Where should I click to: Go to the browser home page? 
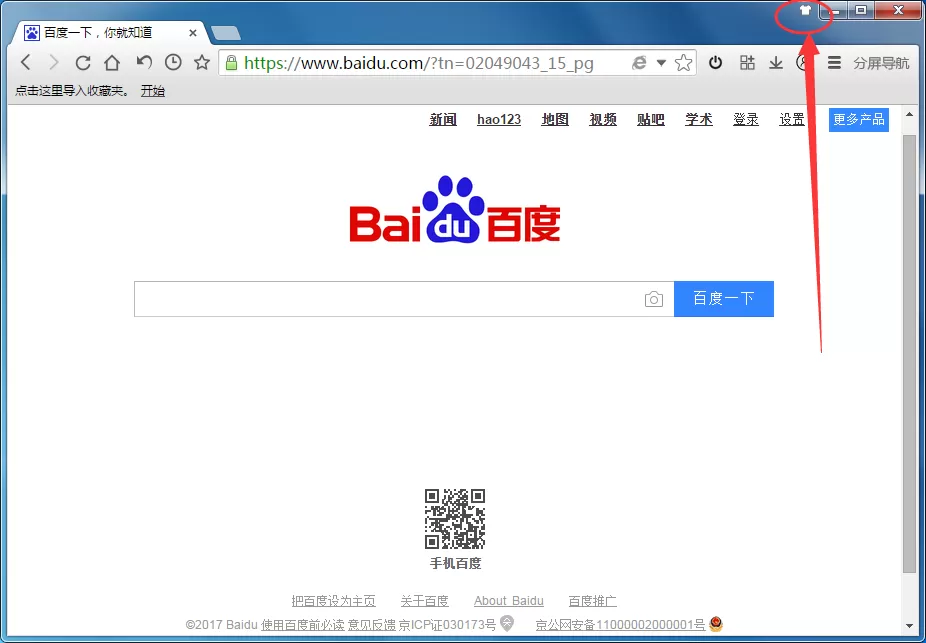tap(112, 62)
